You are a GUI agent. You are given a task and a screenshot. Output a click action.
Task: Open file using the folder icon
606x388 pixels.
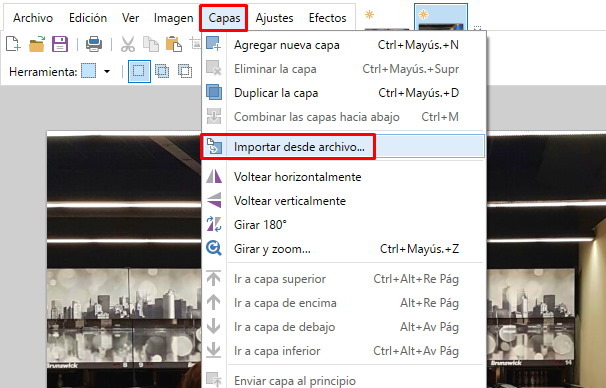(x=37, y=44)
